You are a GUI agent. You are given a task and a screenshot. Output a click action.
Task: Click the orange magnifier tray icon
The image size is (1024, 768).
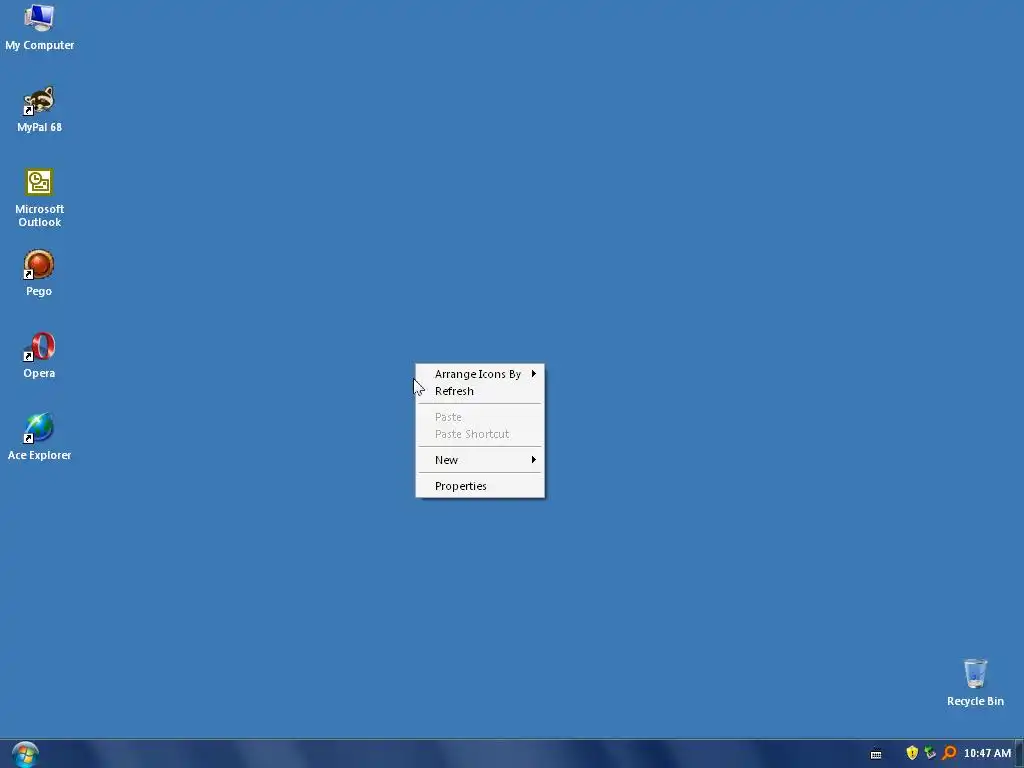[949, 753]
